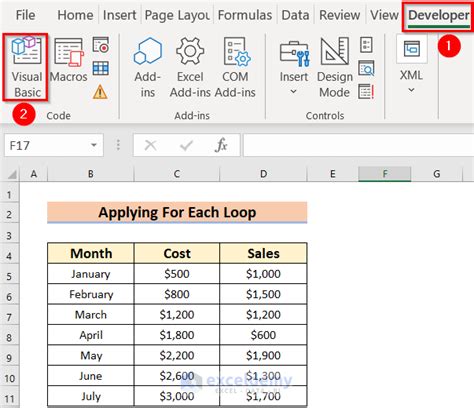Open the Macros dialog
The height and width of the screenshot is (408, 474).
click(x=69, y=60)
